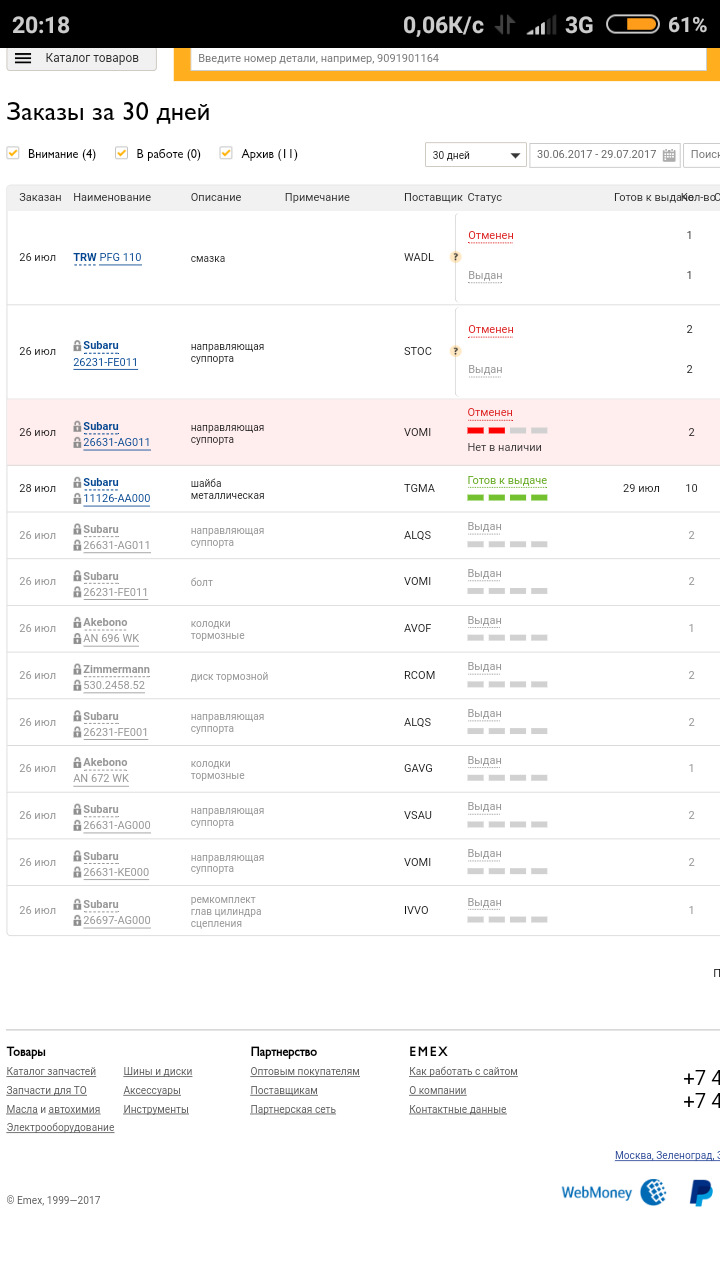Viewport: 720px width, 1280px height.
Task: Focus the part number search field
Action: point(448,59)
